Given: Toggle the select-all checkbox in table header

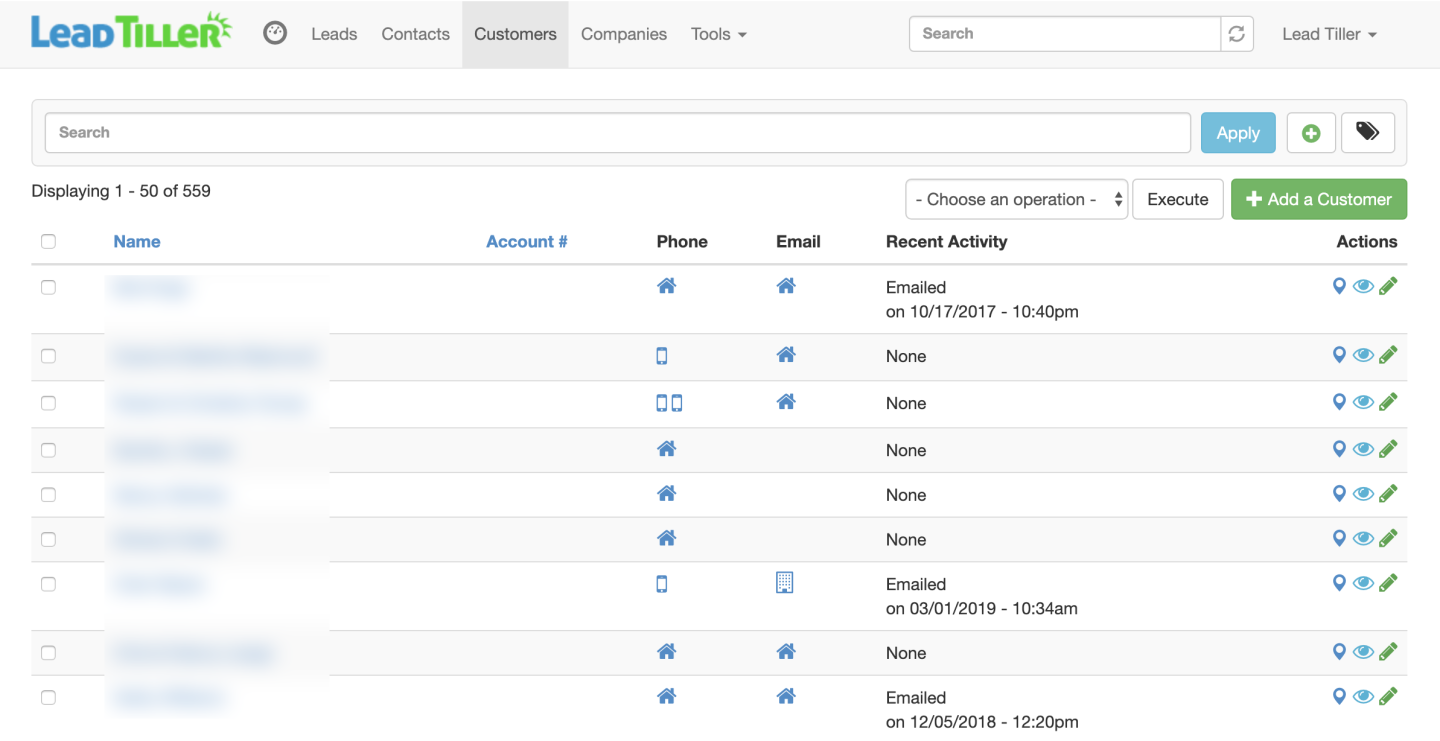Looking at the screenshot, I should (x=48, y=241).
